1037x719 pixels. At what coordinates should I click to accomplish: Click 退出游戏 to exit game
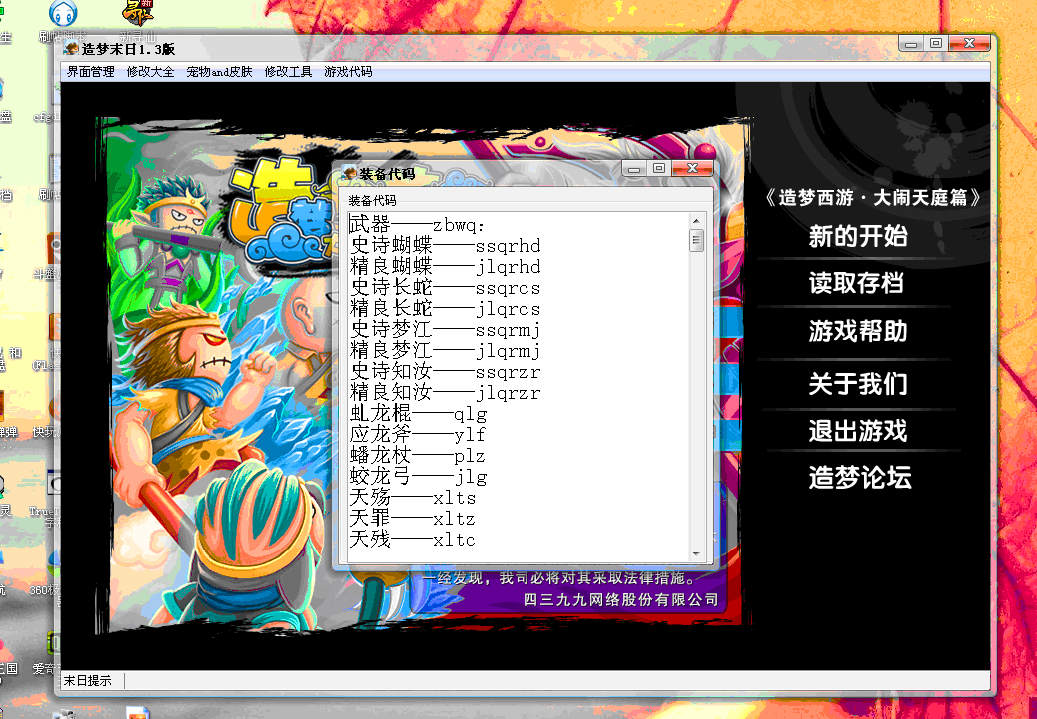point(858,431)
